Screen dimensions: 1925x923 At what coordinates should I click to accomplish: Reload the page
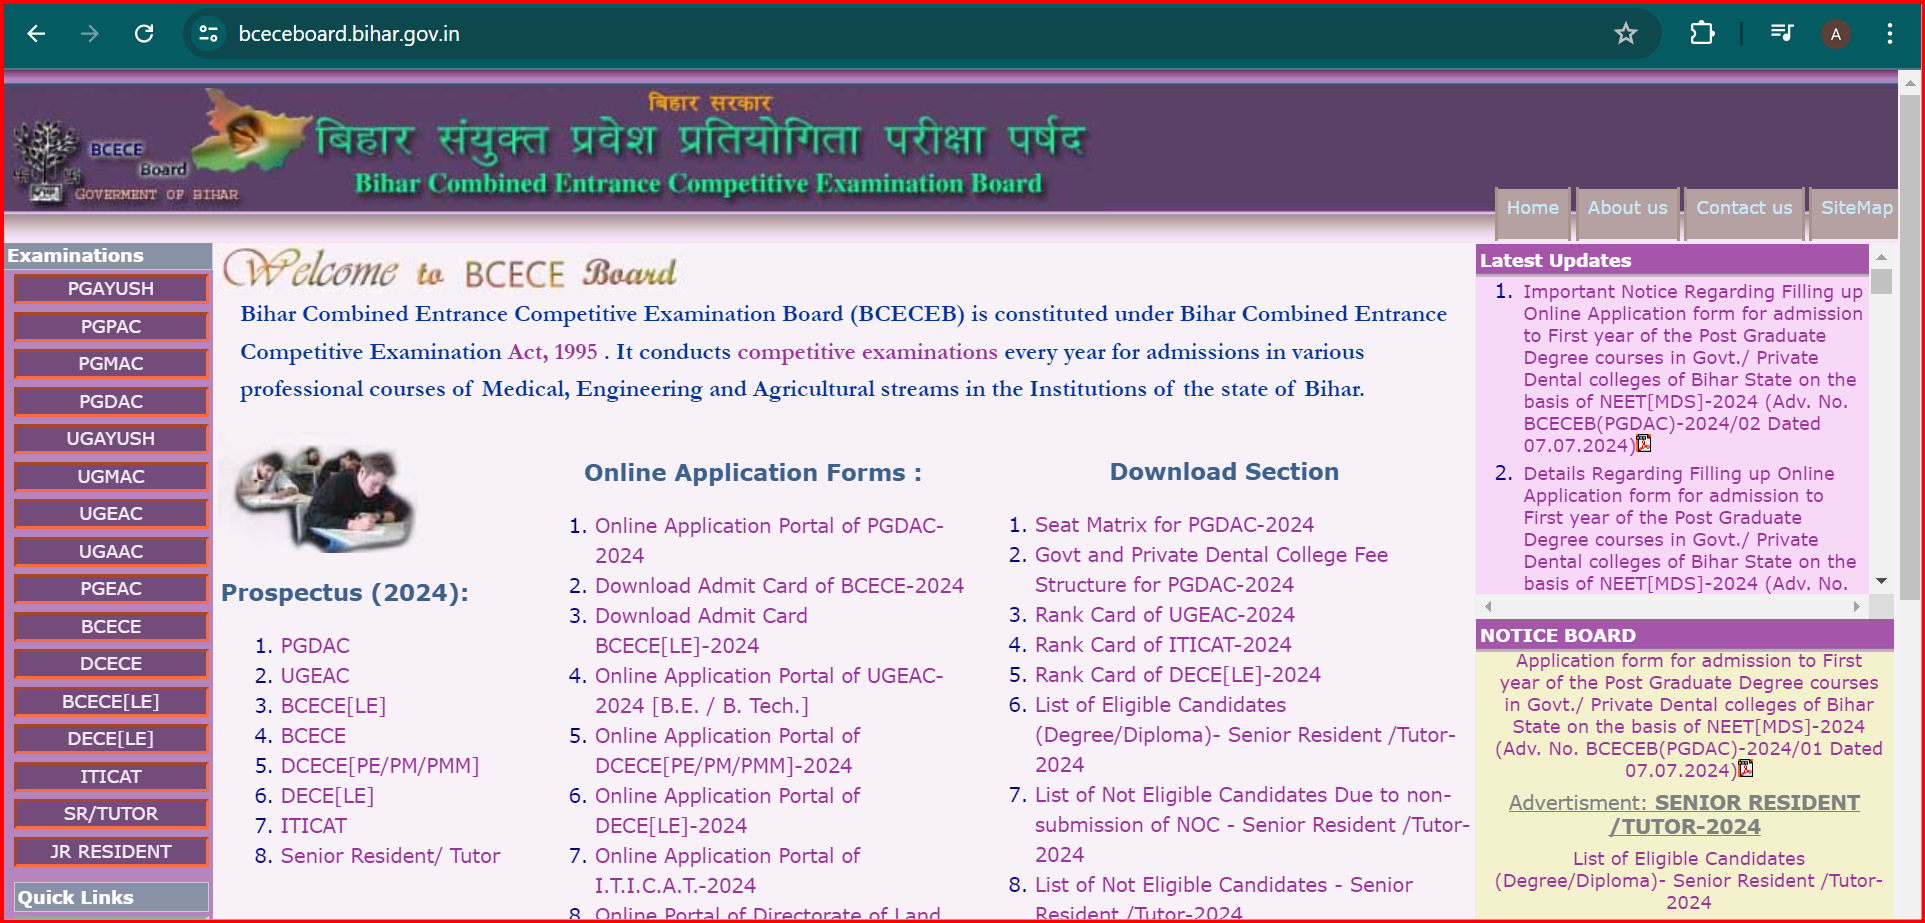click(x=144, y=34)
